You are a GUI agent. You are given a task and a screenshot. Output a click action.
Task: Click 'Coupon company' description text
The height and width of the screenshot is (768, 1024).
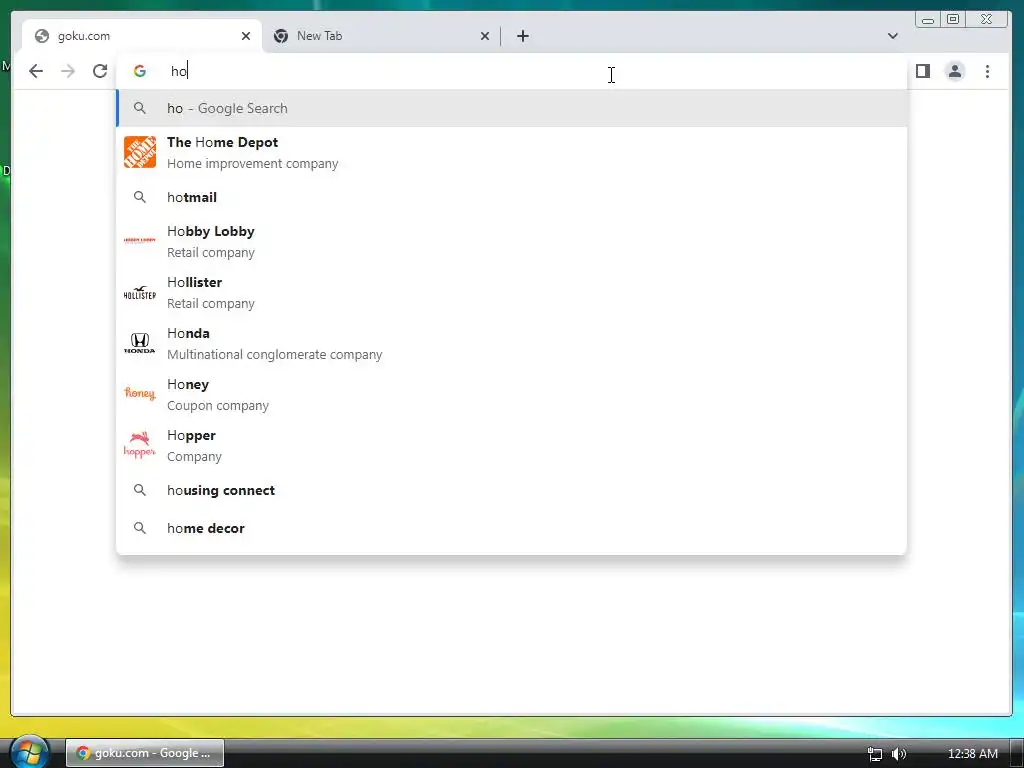218,406
